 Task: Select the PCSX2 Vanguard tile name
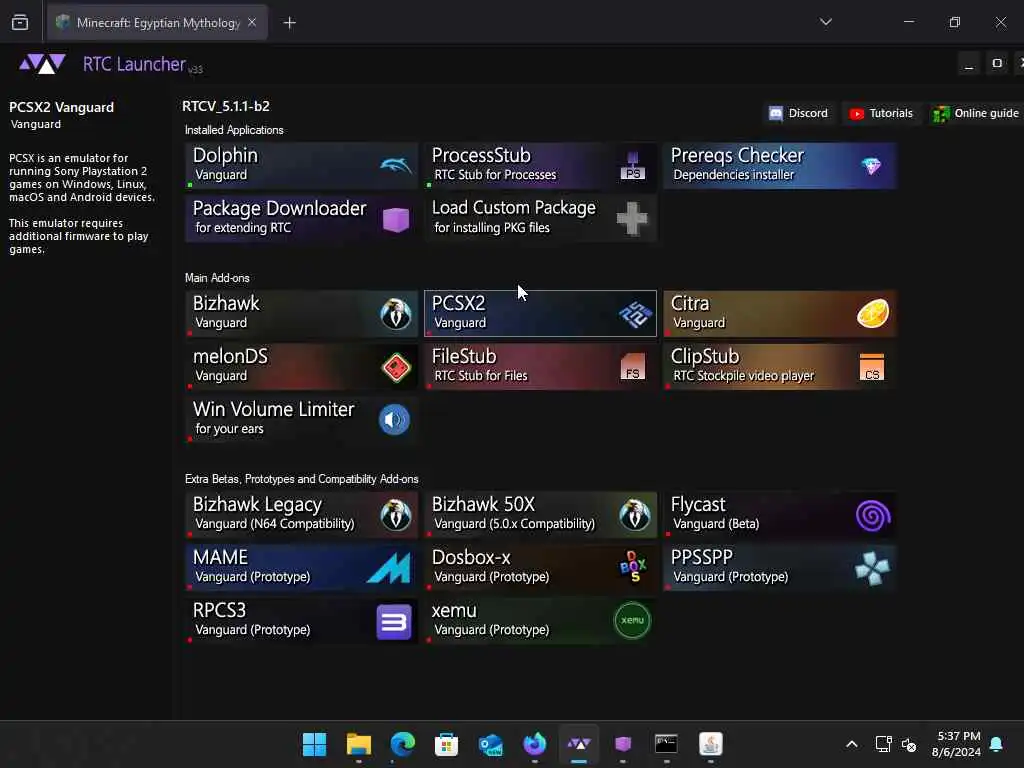458,303
